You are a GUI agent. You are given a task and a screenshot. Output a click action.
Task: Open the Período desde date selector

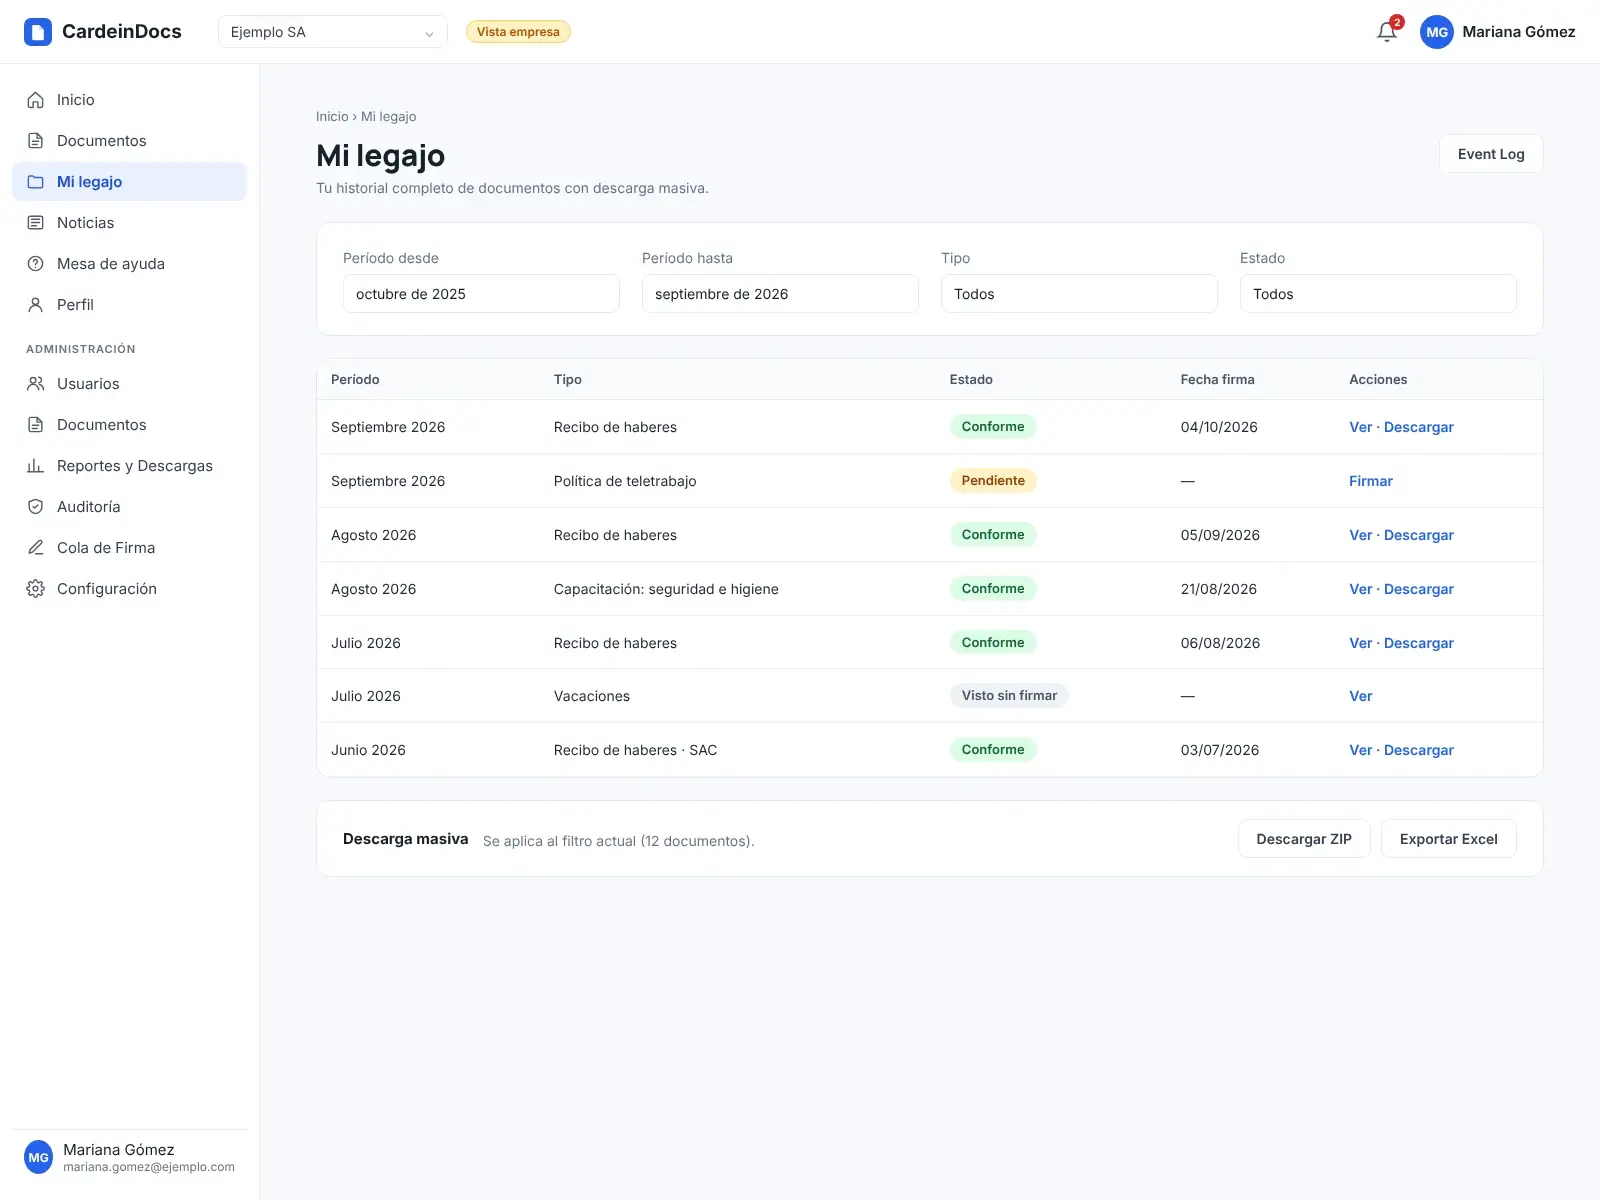coord(481,294)
